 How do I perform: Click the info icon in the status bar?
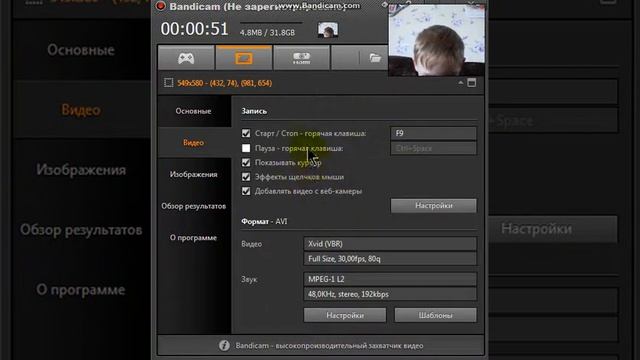224,345
